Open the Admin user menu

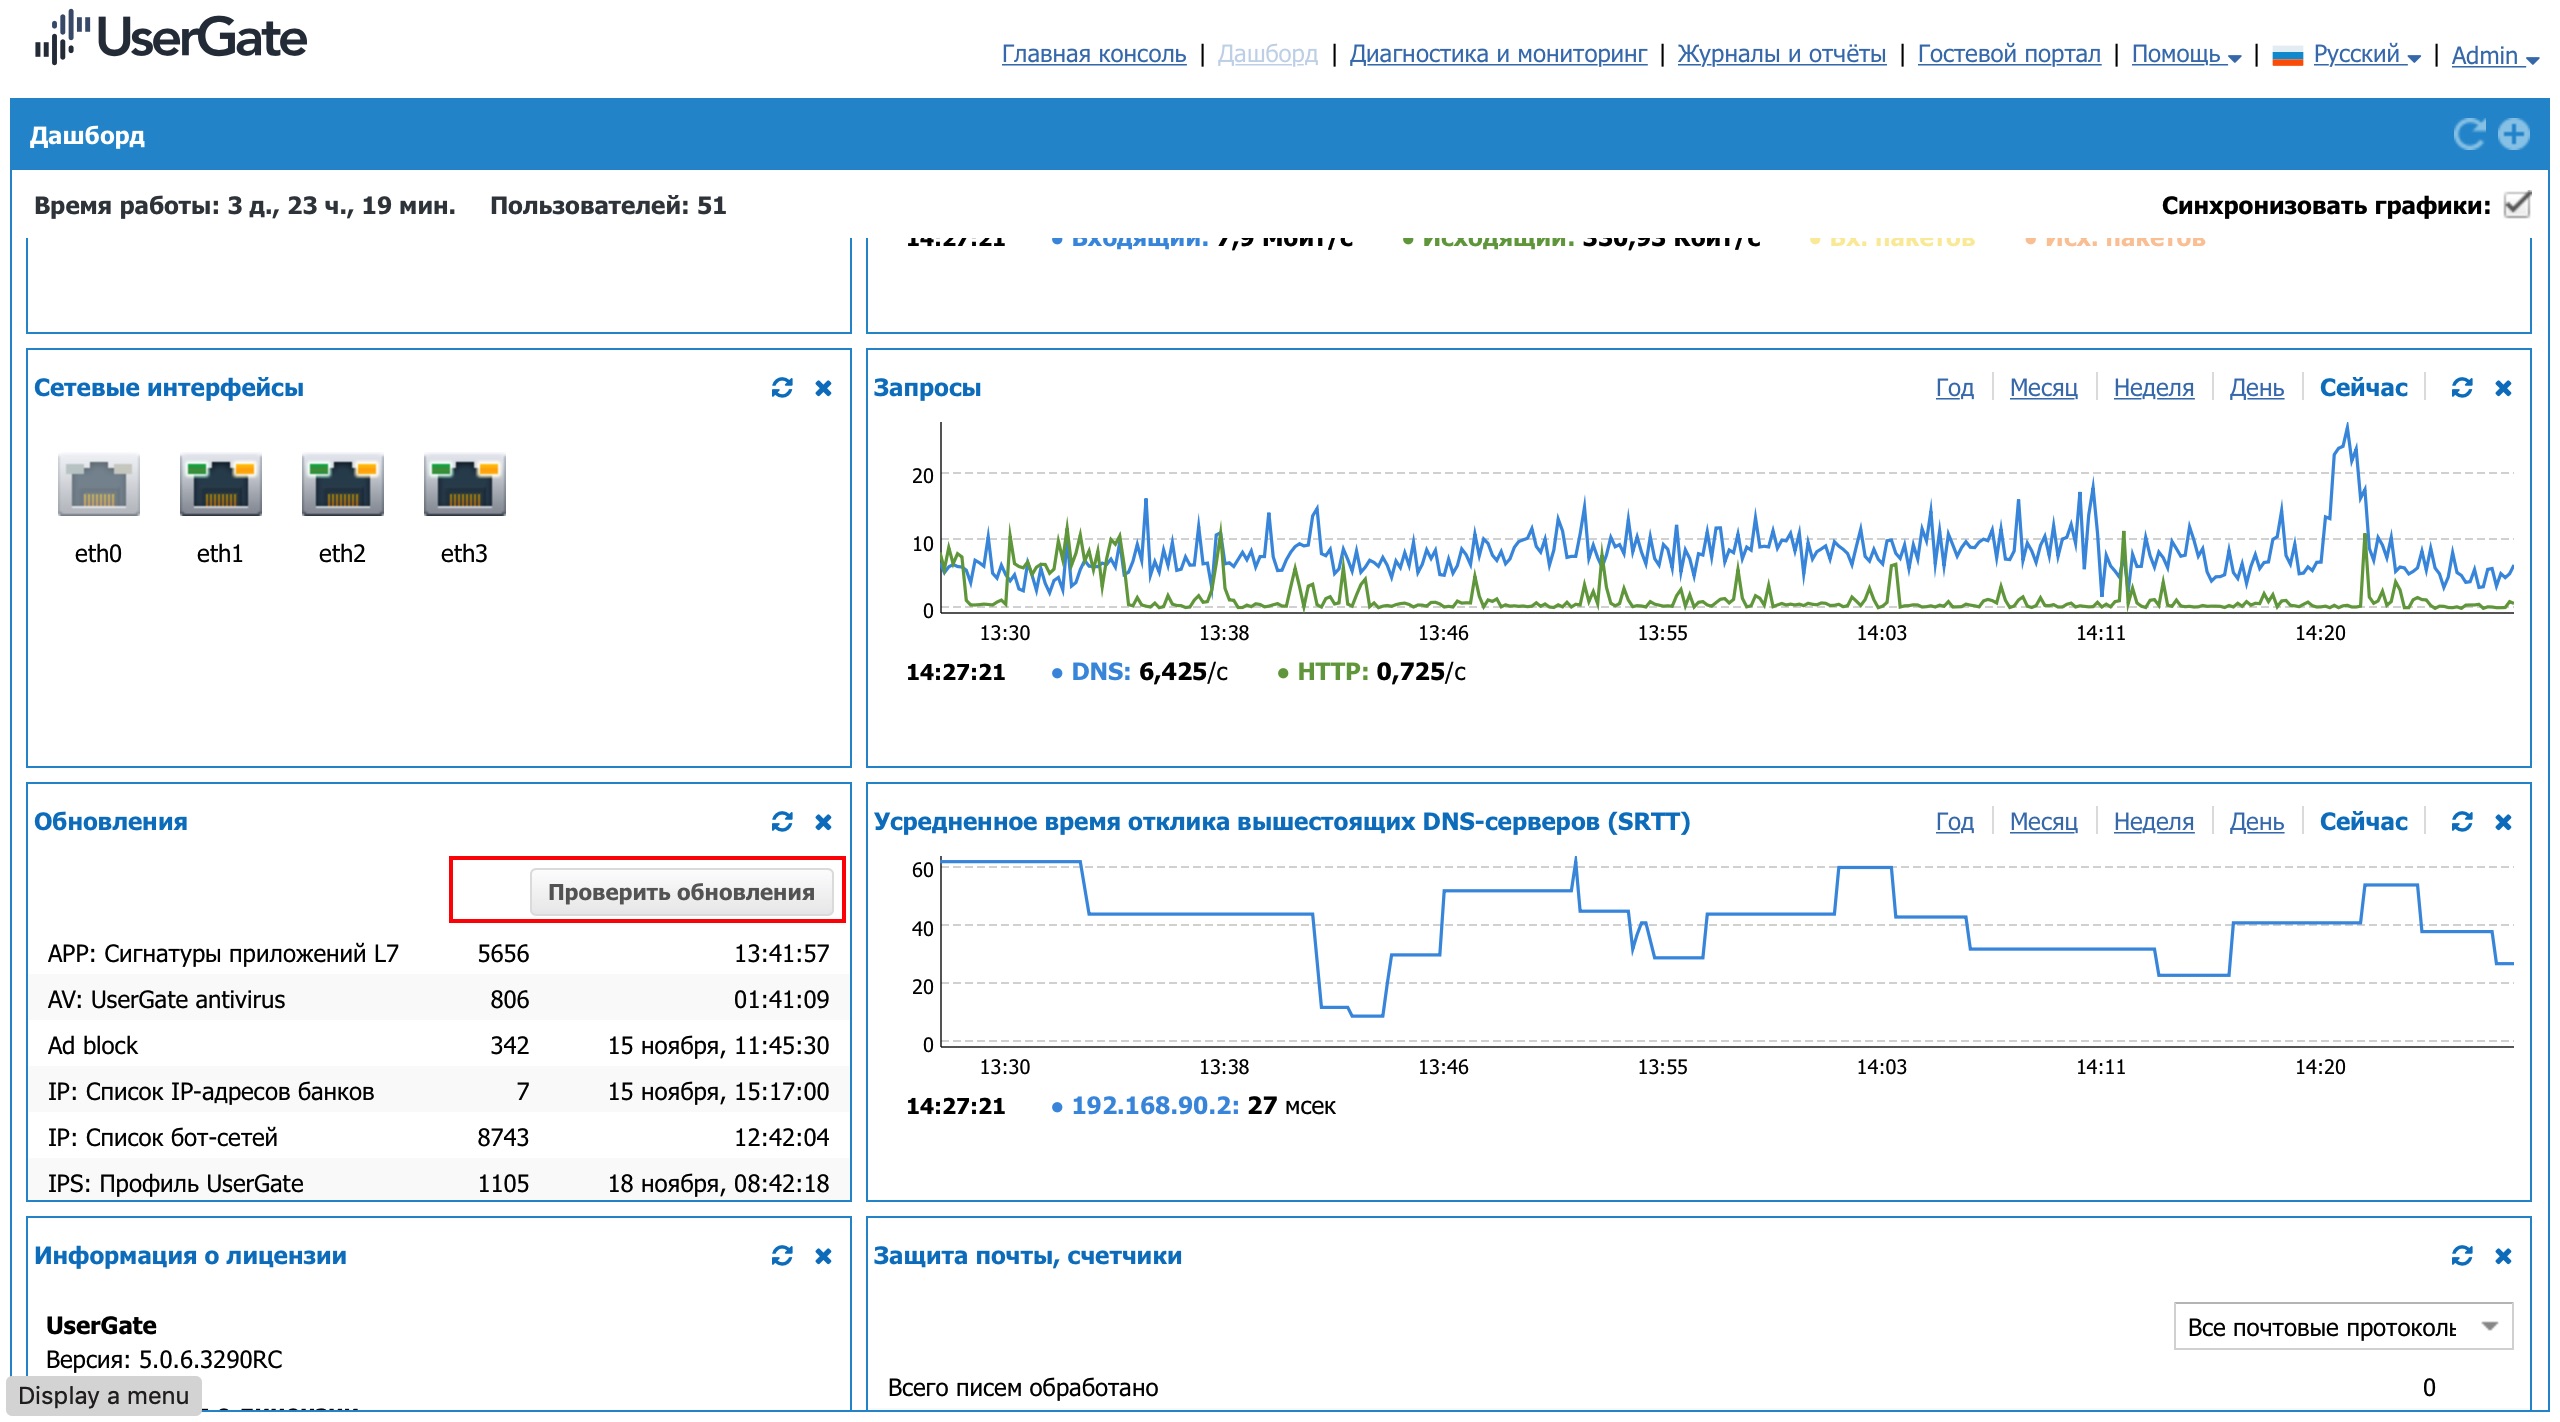tap(2494, 56)
